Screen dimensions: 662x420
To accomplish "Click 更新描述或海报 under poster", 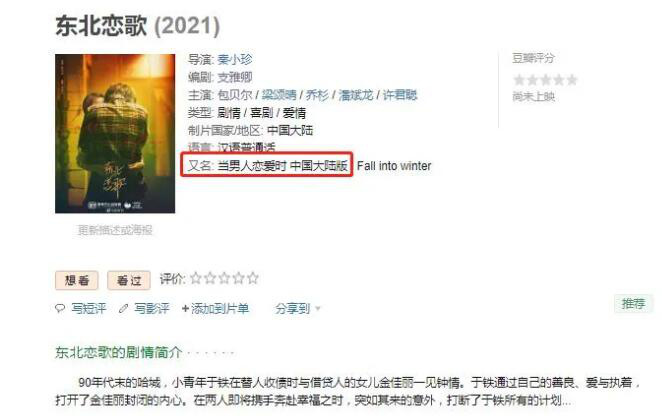I will [x=115, y=230].
